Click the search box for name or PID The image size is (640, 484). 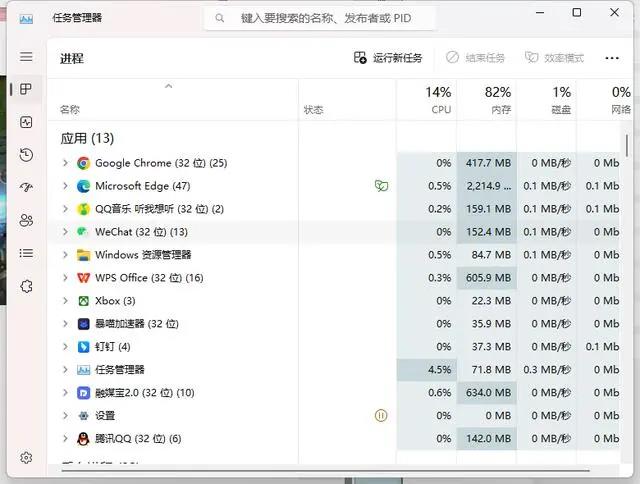[x=320, y=18]
